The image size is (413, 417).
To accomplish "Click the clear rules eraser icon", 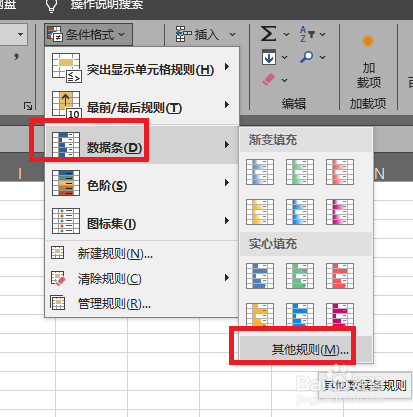I will pyautogui.click(x=58, y=278).
